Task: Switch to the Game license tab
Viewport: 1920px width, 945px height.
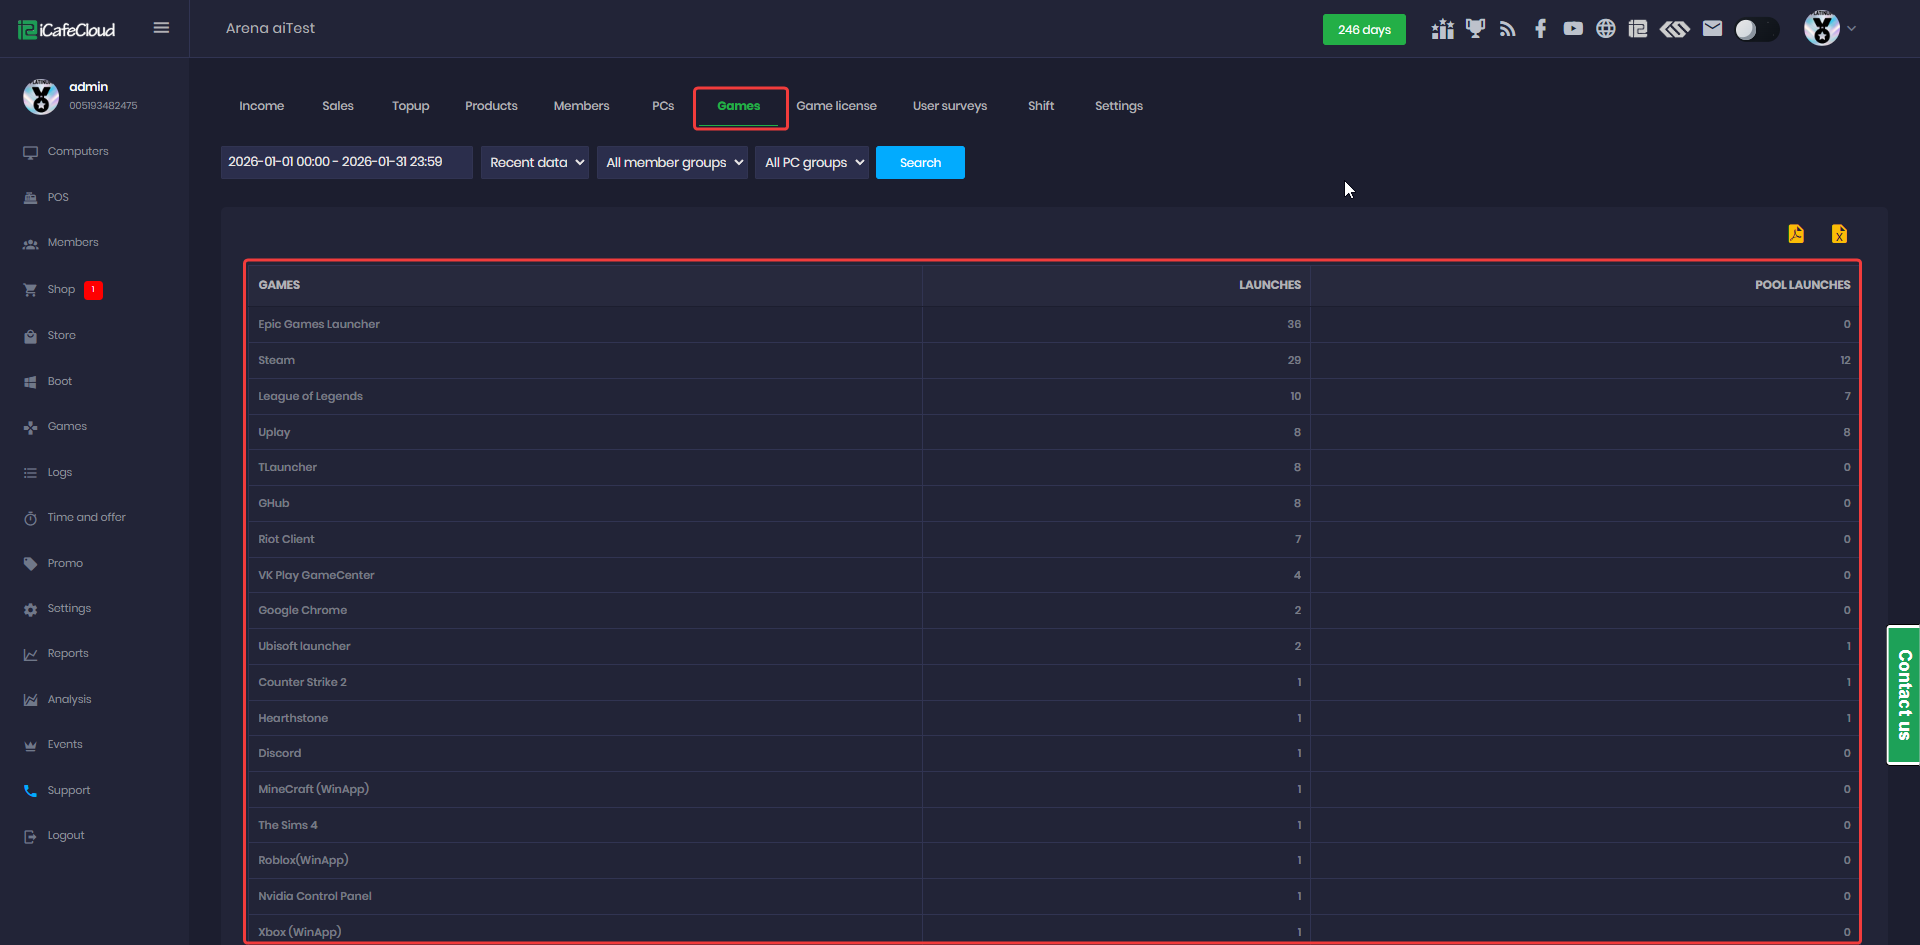Action: (836, 106)
